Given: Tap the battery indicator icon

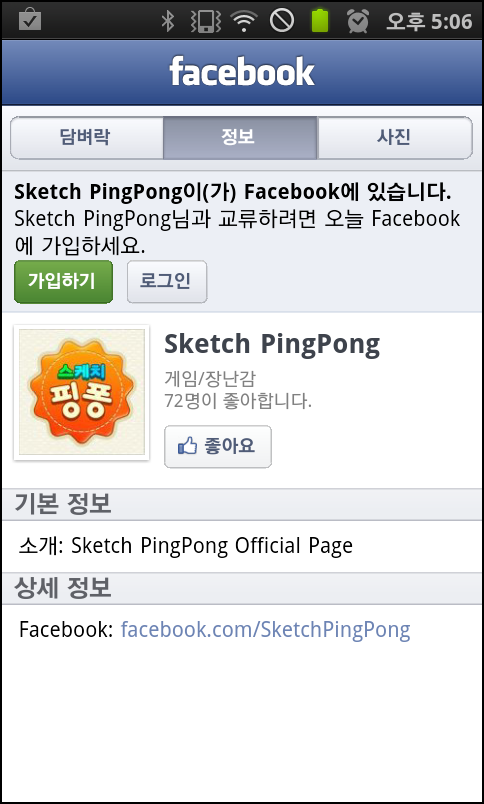Looking at the screenshot, I should pyautogui.click(x=320, y=21).
